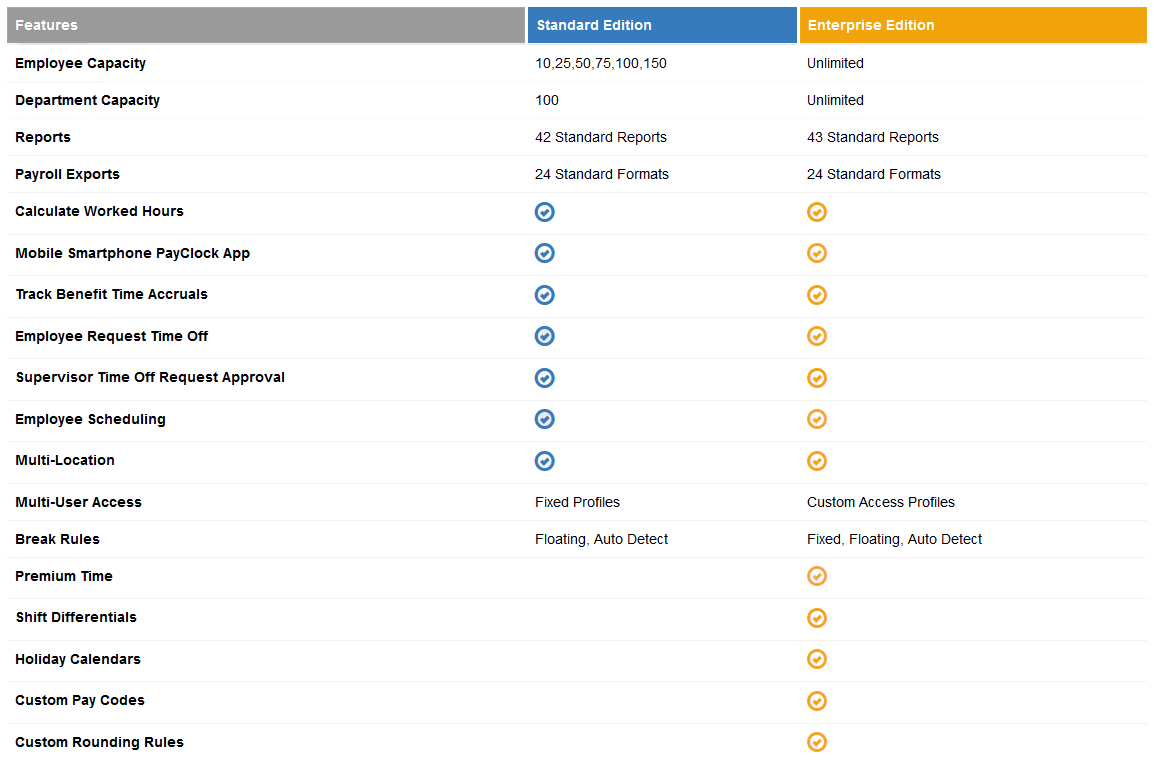Screen dimensions: 1154x768
Task: Click the Employee Scheduling label
Action: coord(90,419)
